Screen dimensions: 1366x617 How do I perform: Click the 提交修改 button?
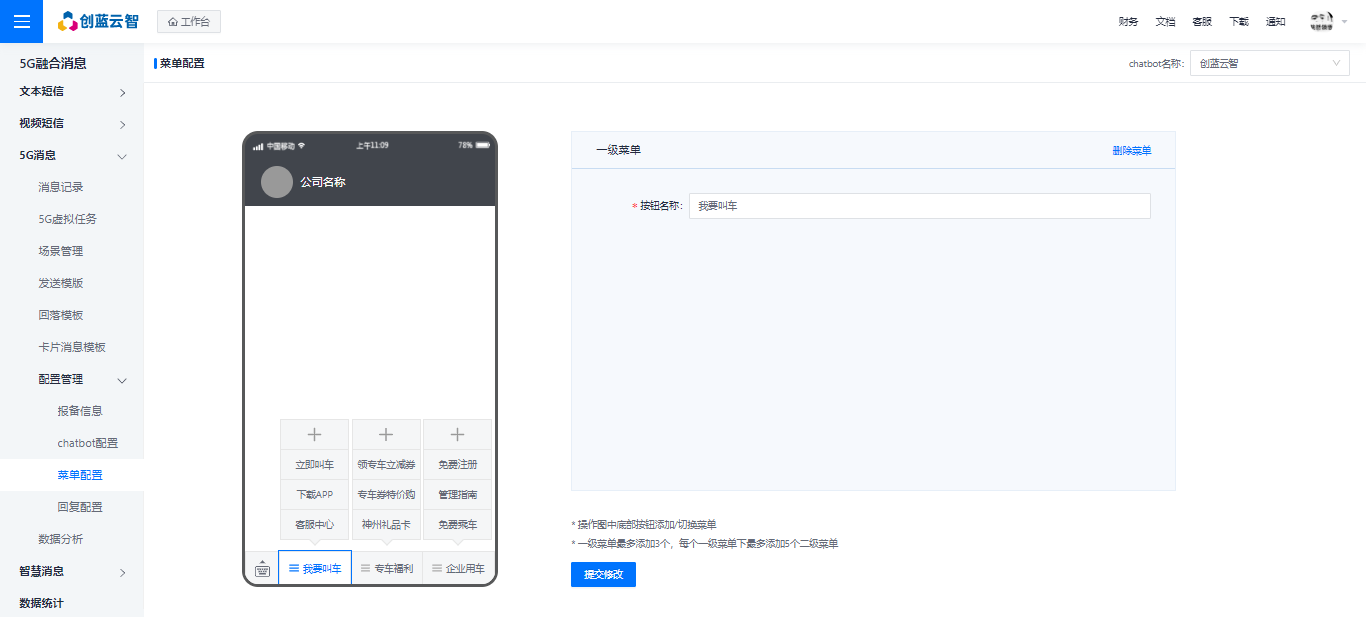pyautogui.click(x=603, y=575)
